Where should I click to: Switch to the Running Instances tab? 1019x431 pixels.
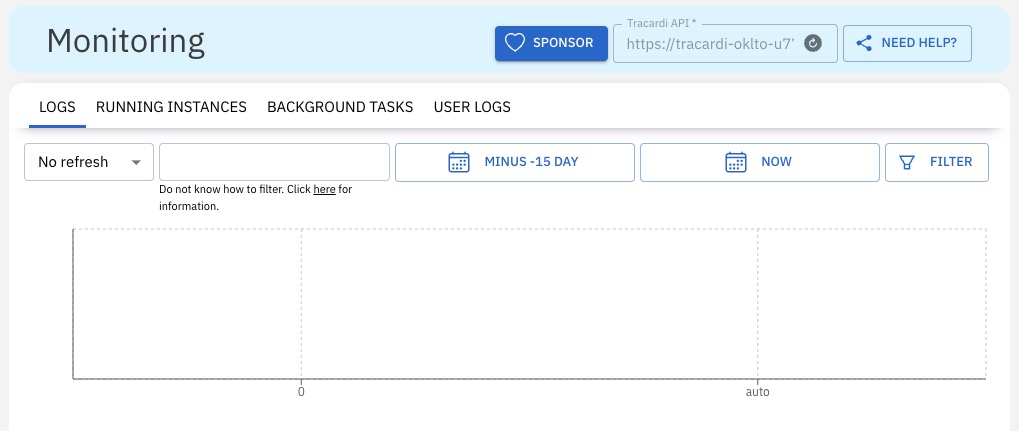point(171,107)
